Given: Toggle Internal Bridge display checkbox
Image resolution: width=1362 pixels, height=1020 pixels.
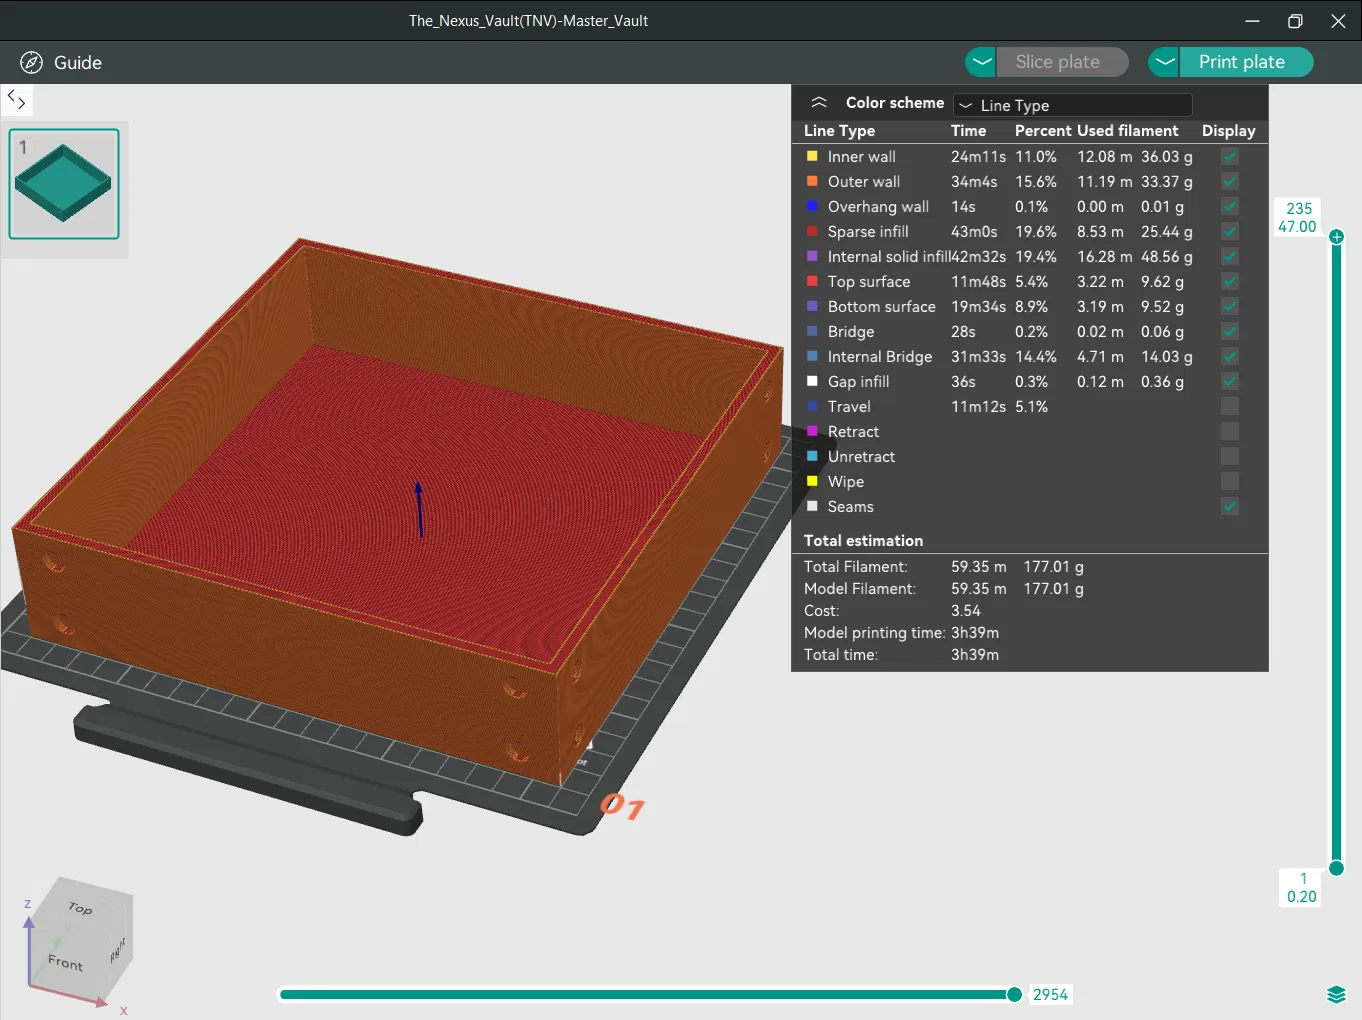Looking at the screenshot, I should (1230, 356).
